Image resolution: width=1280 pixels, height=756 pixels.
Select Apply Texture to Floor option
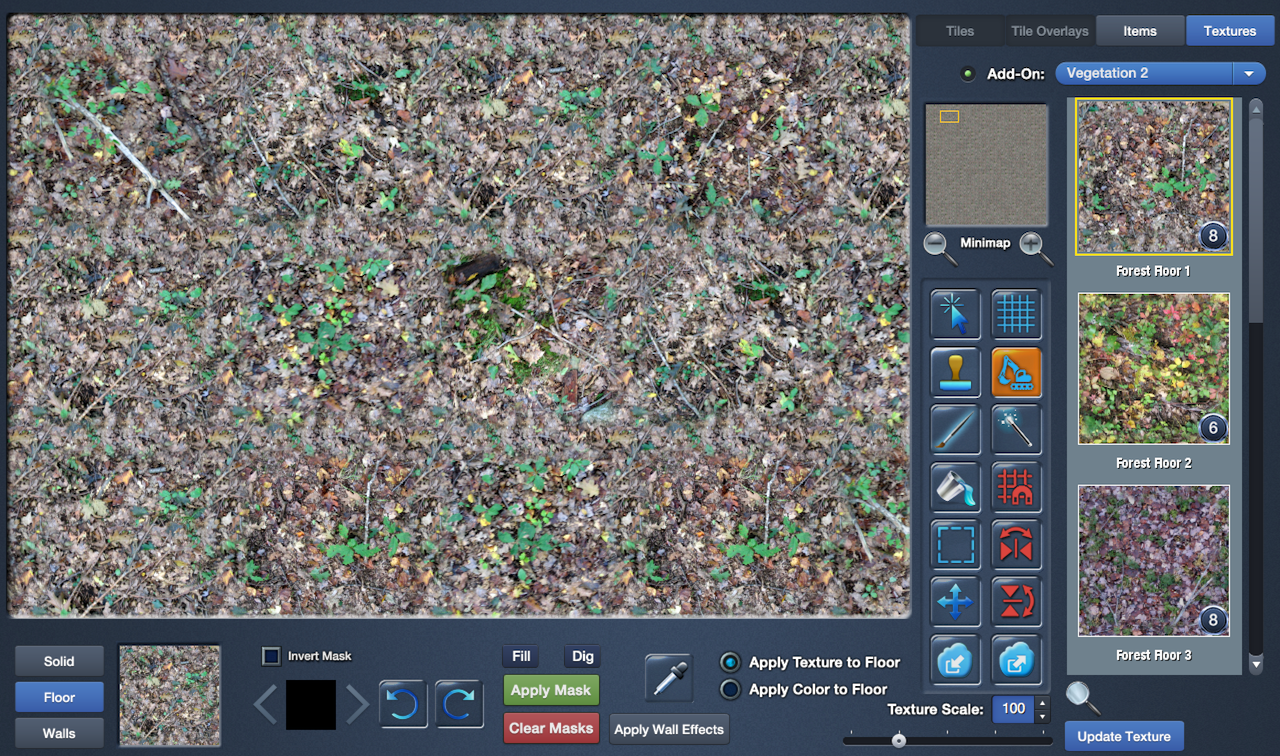731,663
